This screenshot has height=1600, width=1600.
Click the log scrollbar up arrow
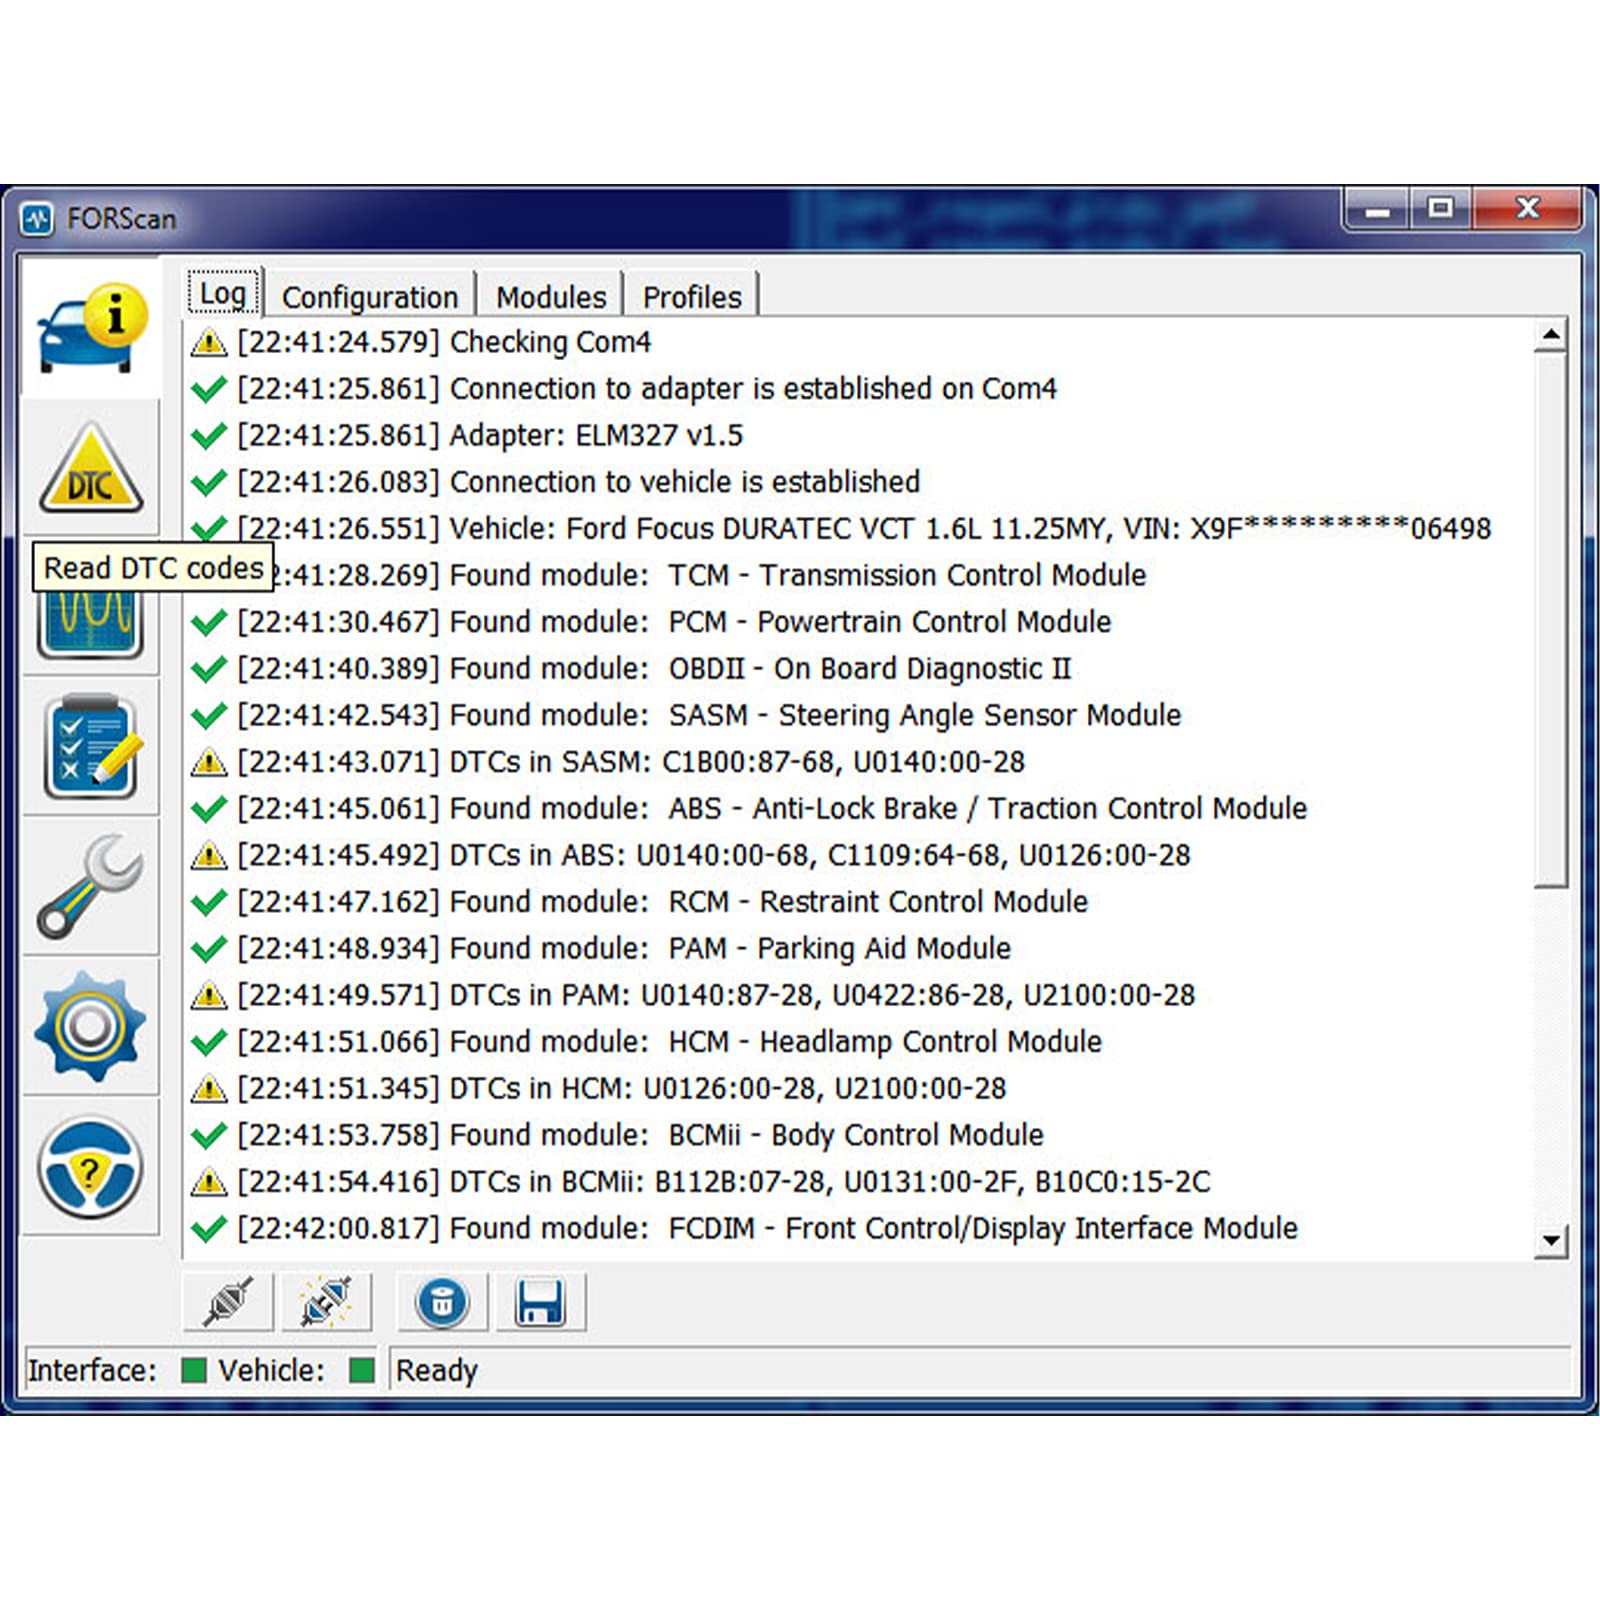click(x=1551, y=335)
